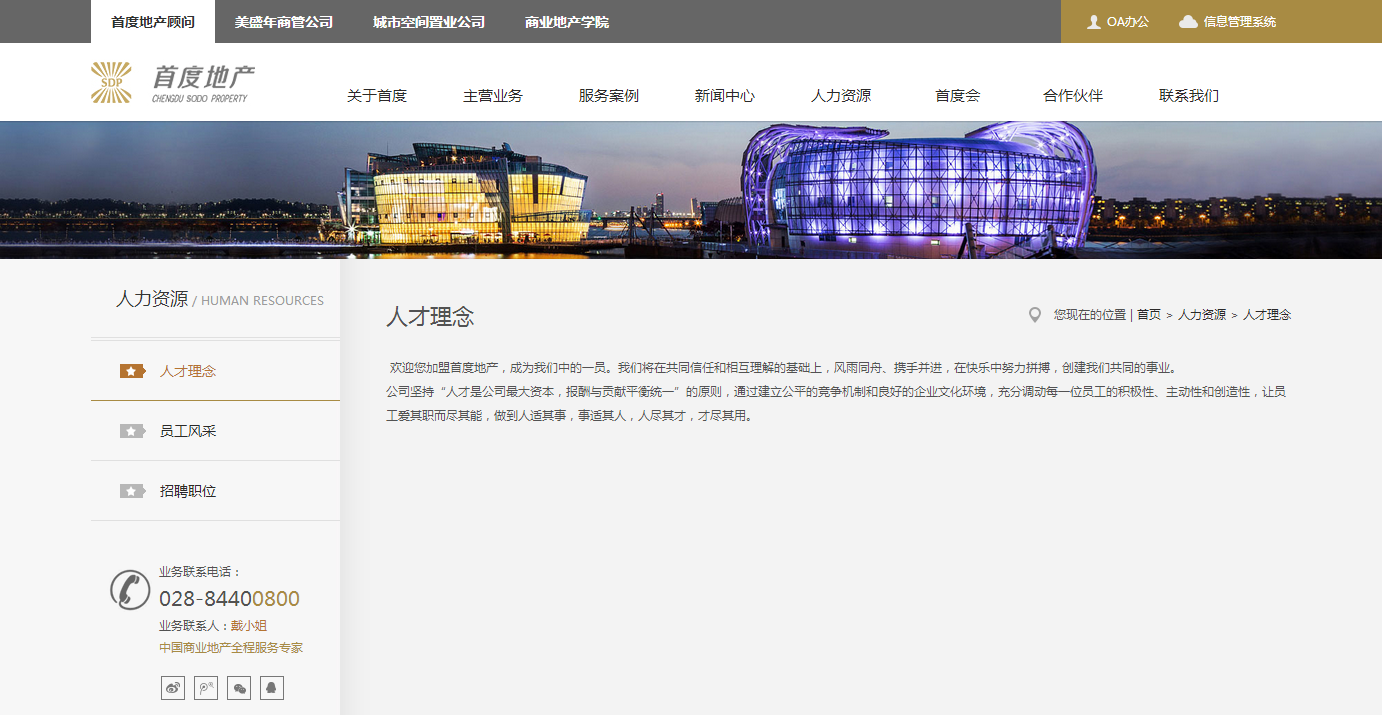Switch to the 城市空间置业公司 top tab
Viewport: 1382px width, 715px height.
click(429, 22)
